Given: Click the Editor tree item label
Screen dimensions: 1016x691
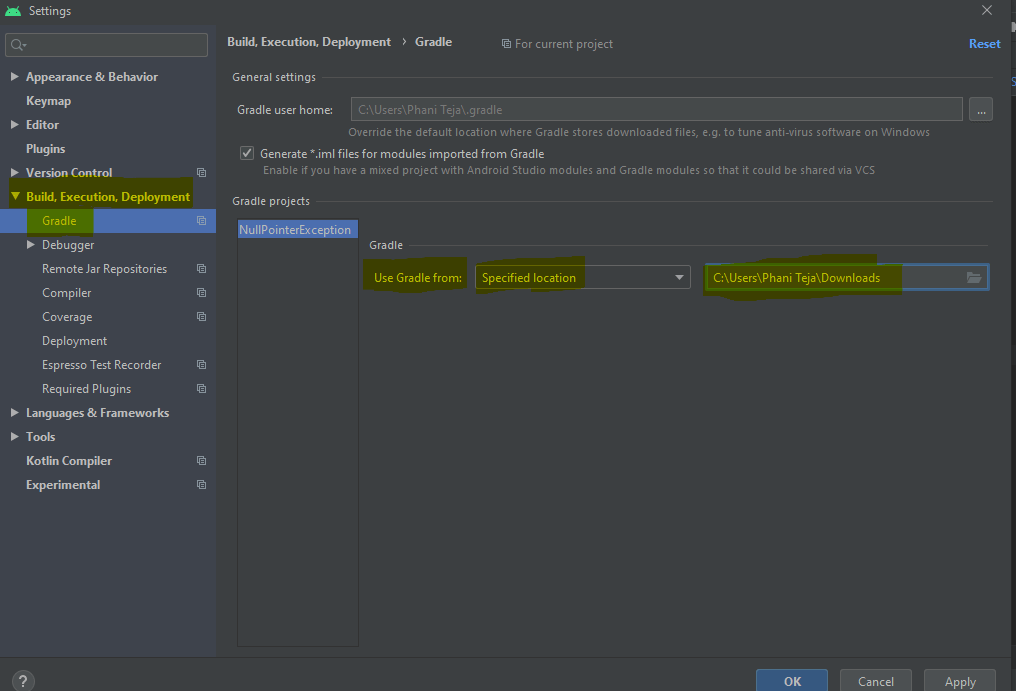Looking at the screenshot, I should click(x=42, y=124).
